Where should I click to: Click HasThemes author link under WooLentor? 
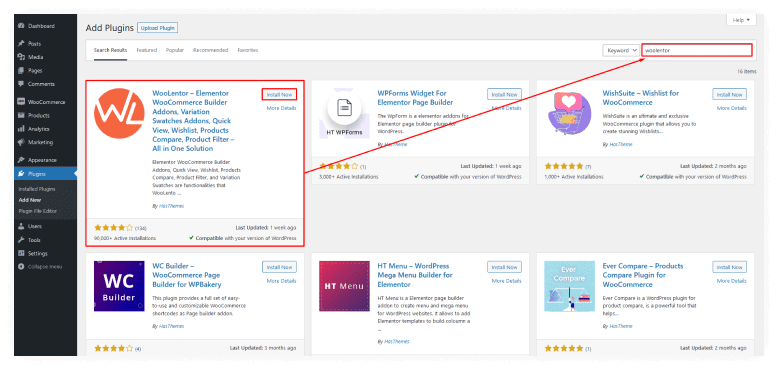click(171, 205)
